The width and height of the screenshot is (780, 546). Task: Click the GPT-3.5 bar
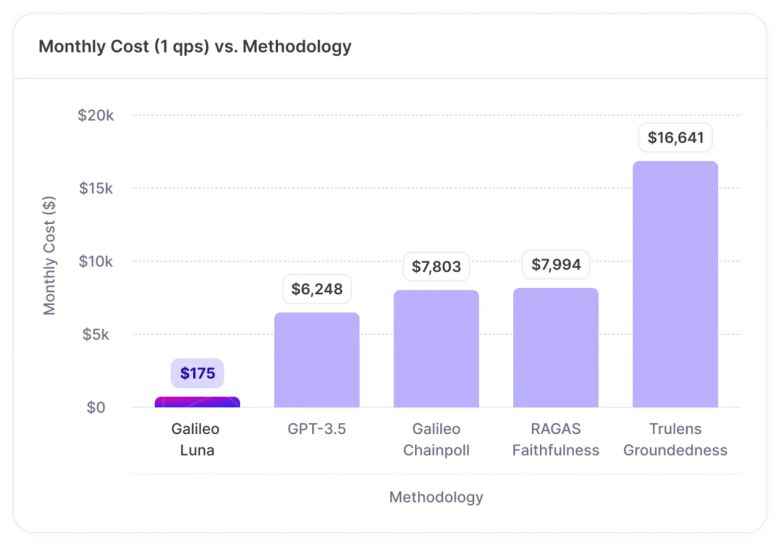click(x=317, y=360)
